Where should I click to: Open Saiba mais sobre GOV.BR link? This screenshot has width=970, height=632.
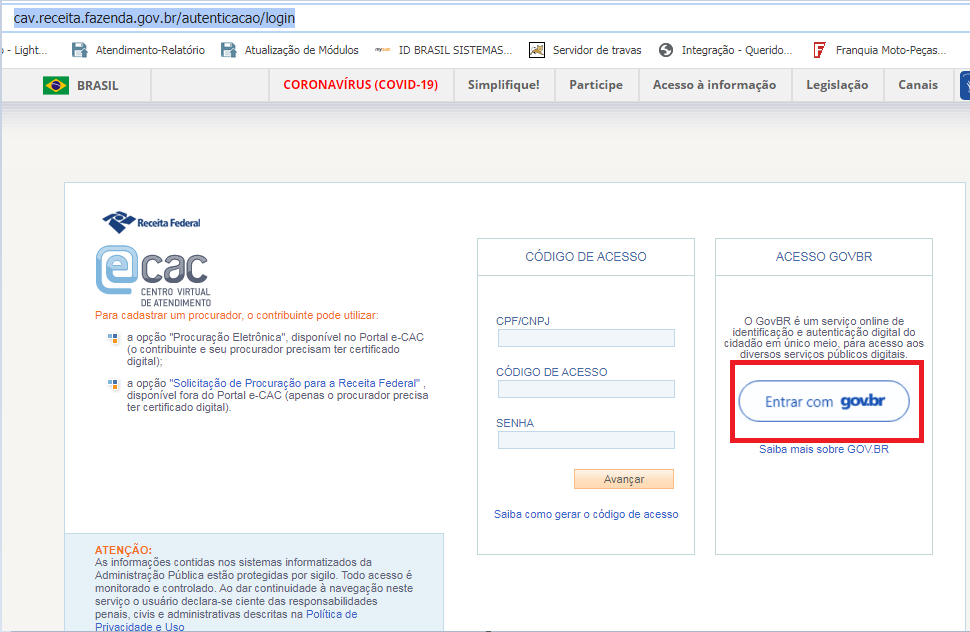[824, 450]
